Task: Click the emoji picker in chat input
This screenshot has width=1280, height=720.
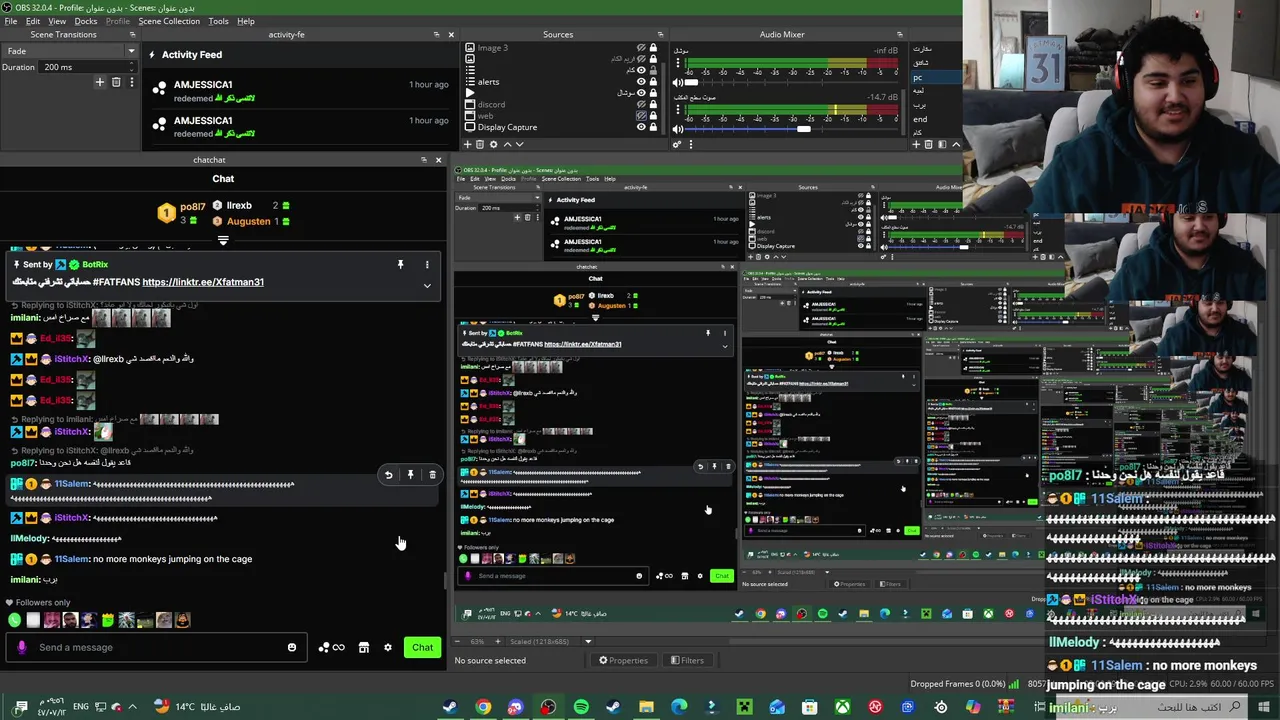Action: 292,647
